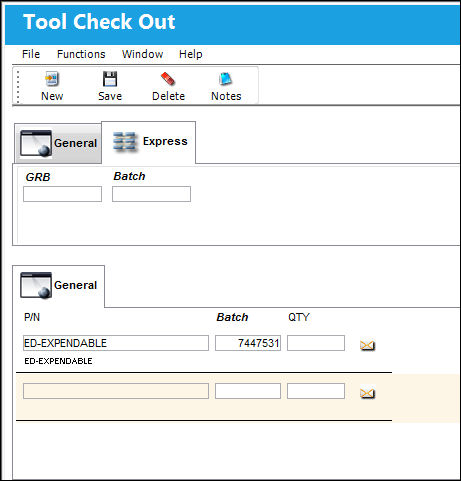Click ED-EXPENDABLE description text below P/N field
Viewport: 461px width, 481px height.
pyautogui.click(x=58, y=361)
